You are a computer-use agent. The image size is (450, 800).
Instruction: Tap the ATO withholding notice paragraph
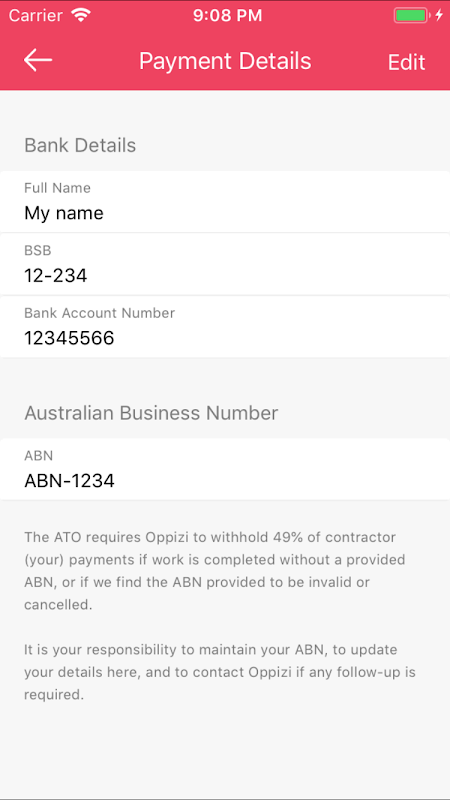point(215,571)
